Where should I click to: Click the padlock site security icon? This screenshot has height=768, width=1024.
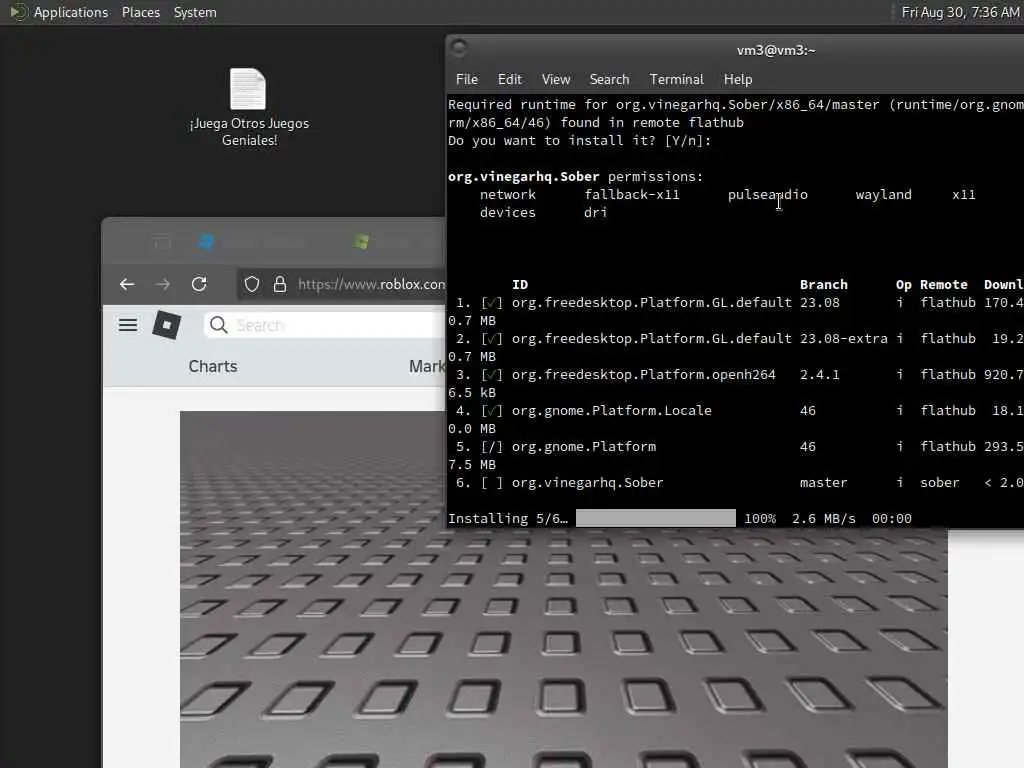(280, 284)
